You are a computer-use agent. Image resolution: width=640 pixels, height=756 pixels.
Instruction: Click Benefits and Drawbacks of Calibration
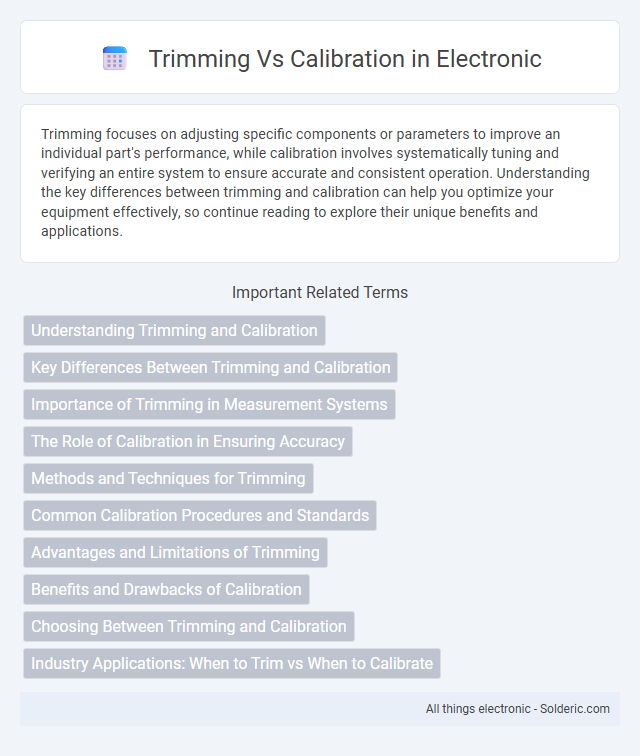tap(166, 589)
